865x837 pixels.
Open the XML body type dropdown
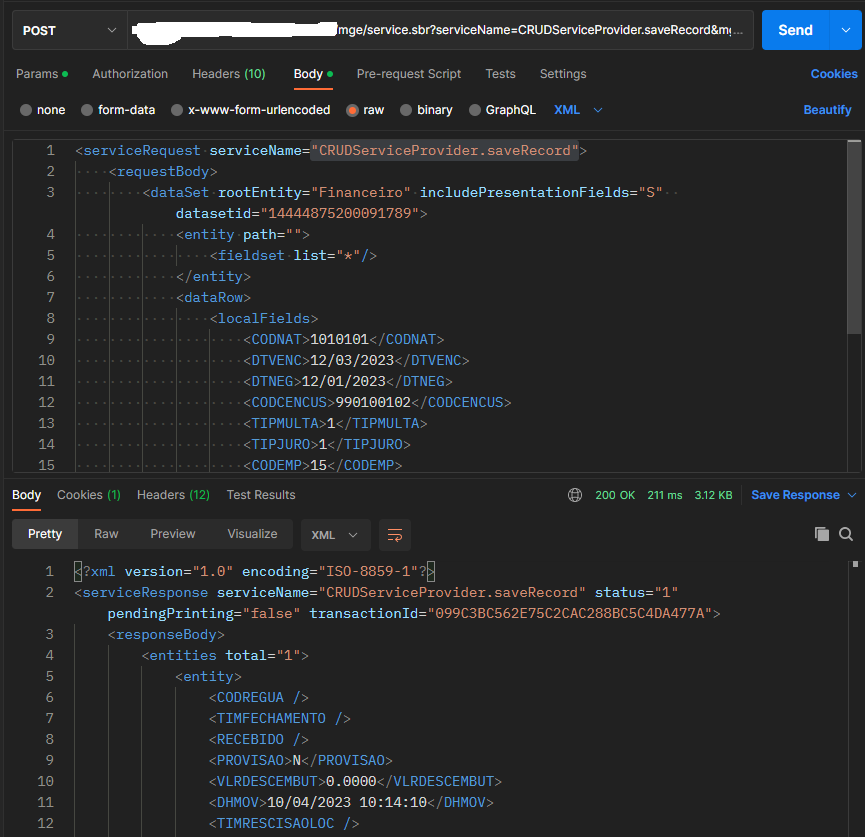579,110
